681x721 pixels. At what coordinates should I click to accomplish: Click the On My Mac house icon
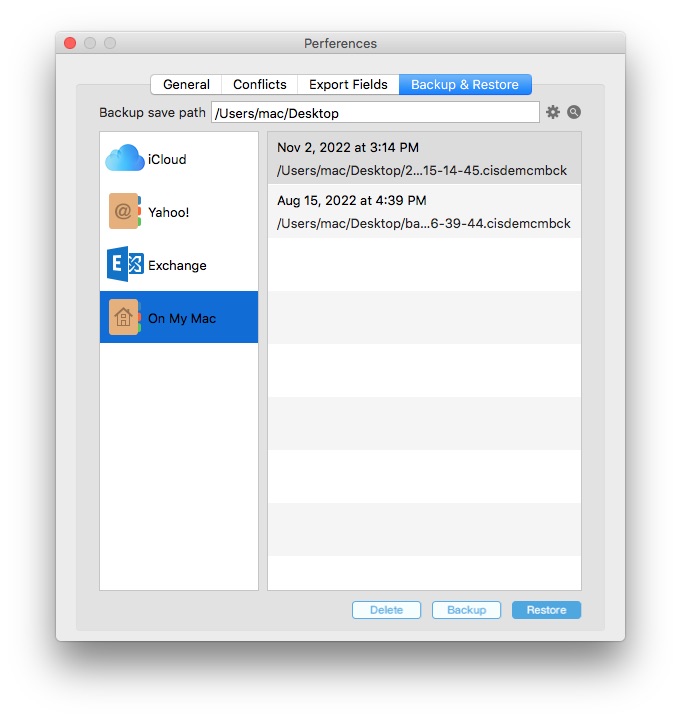click(125, 318)
